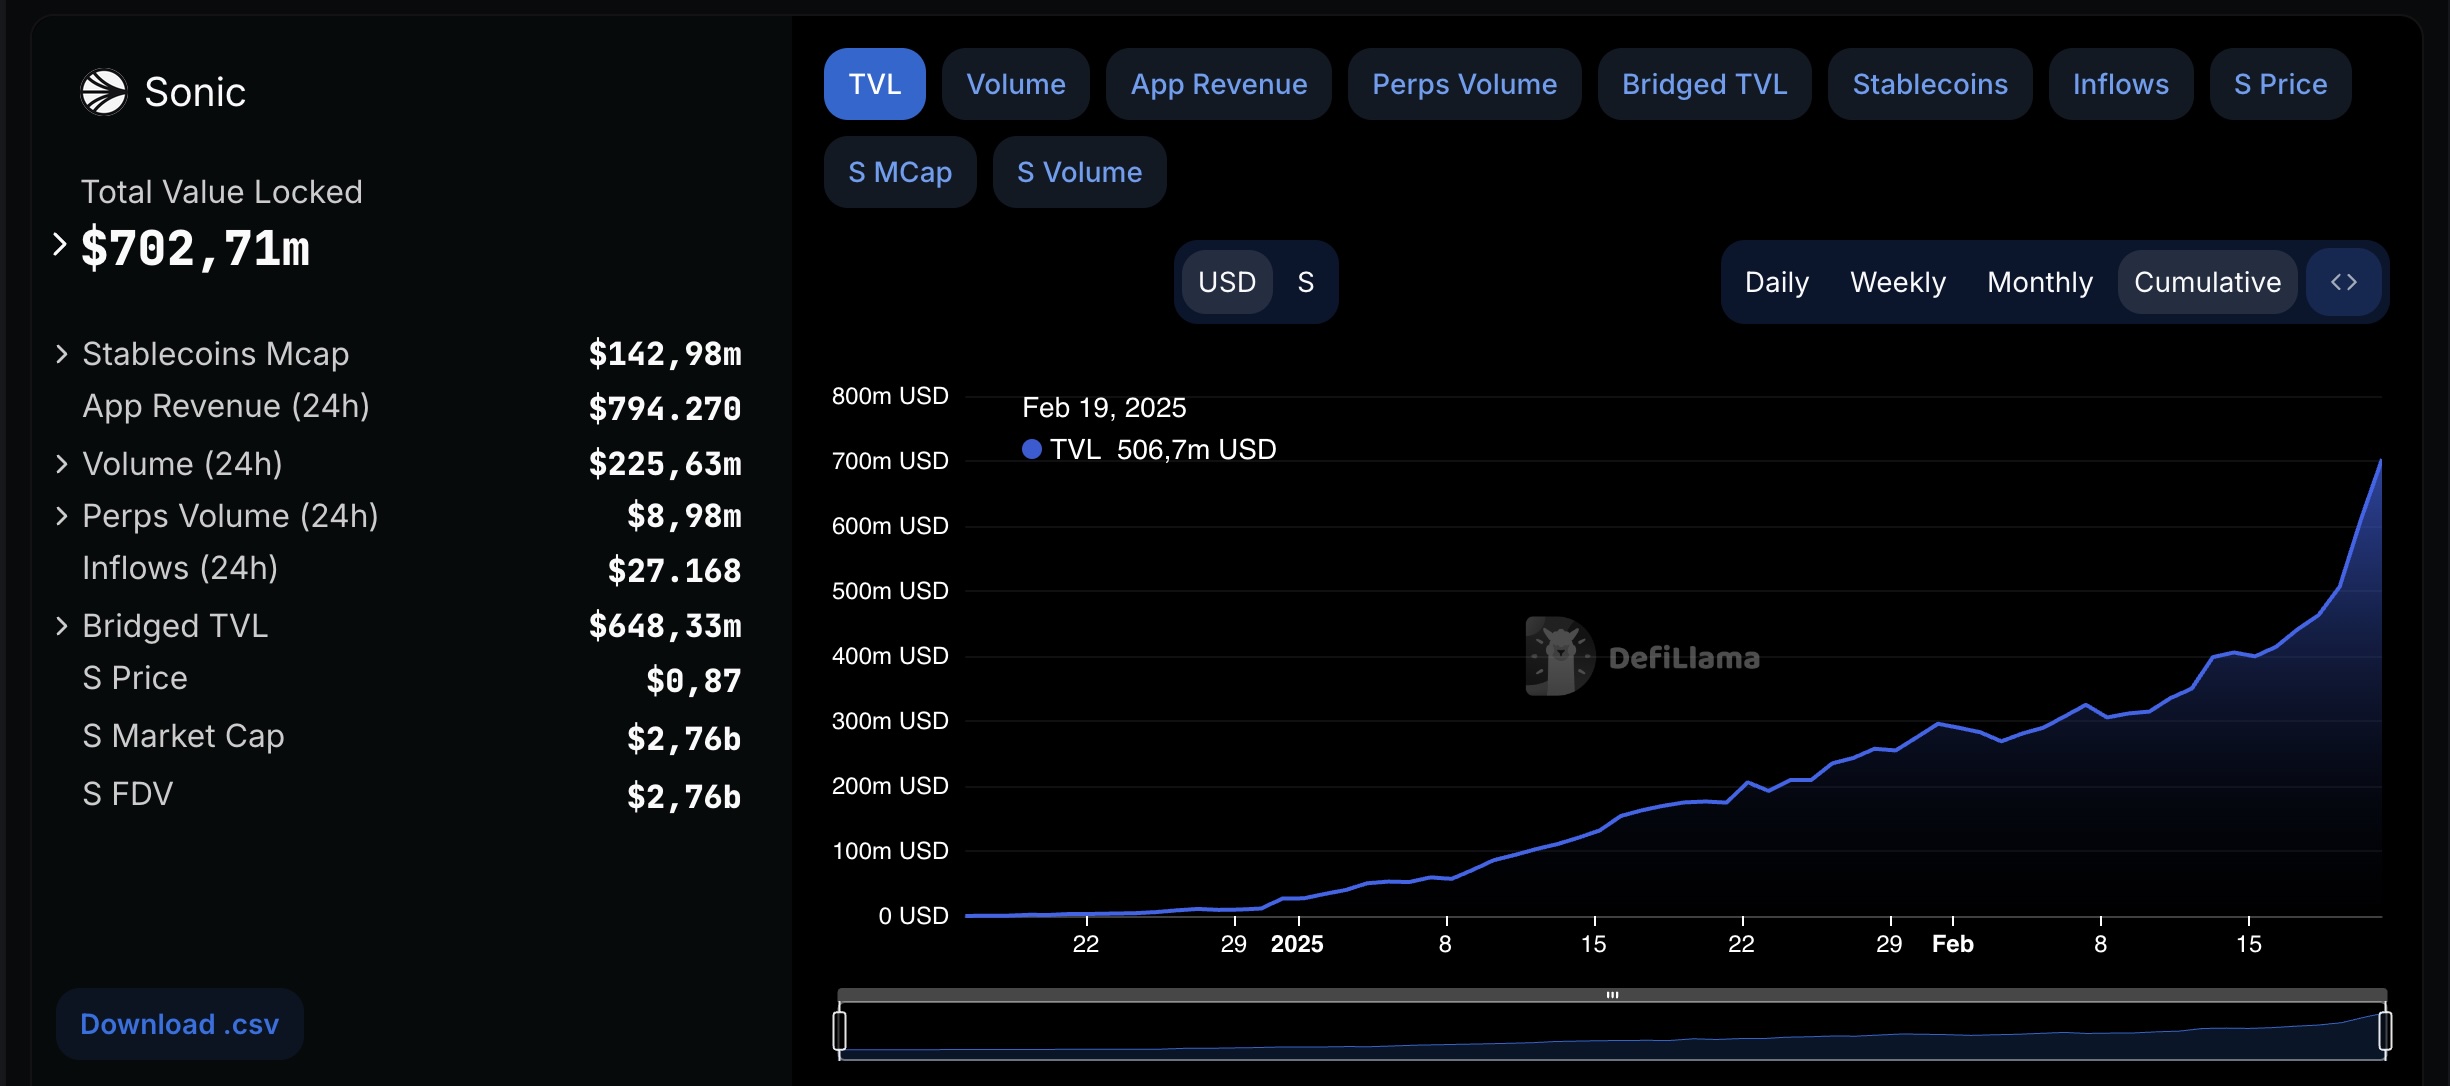Open the App Revenue chart tab
Screen dimensions: 2450x1086
click(1218, 84)
